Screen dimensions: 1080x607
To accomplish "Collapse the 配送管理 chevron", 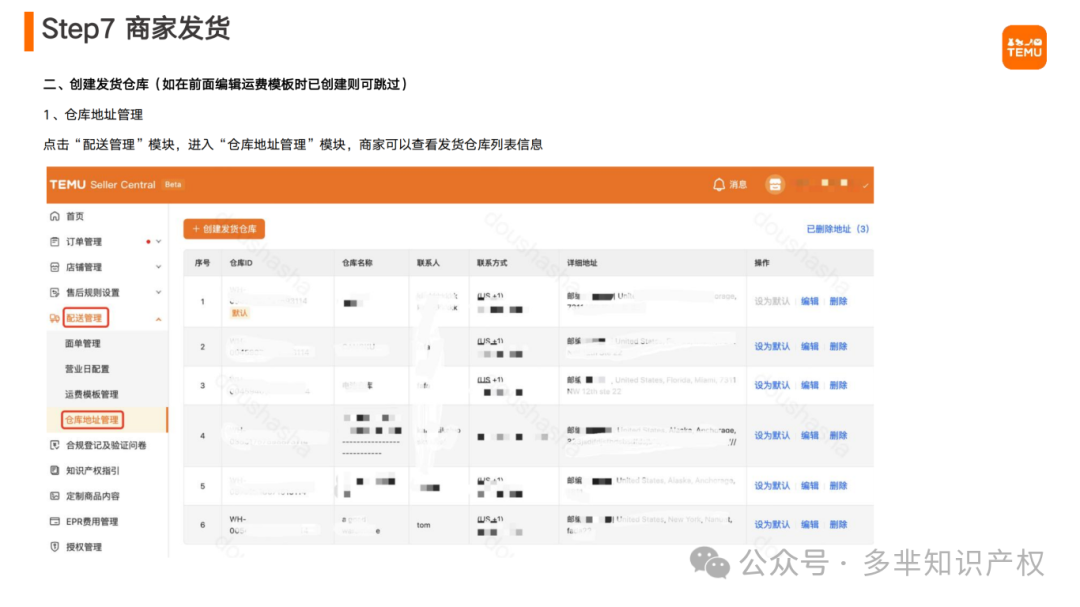I will click(158, 319).
